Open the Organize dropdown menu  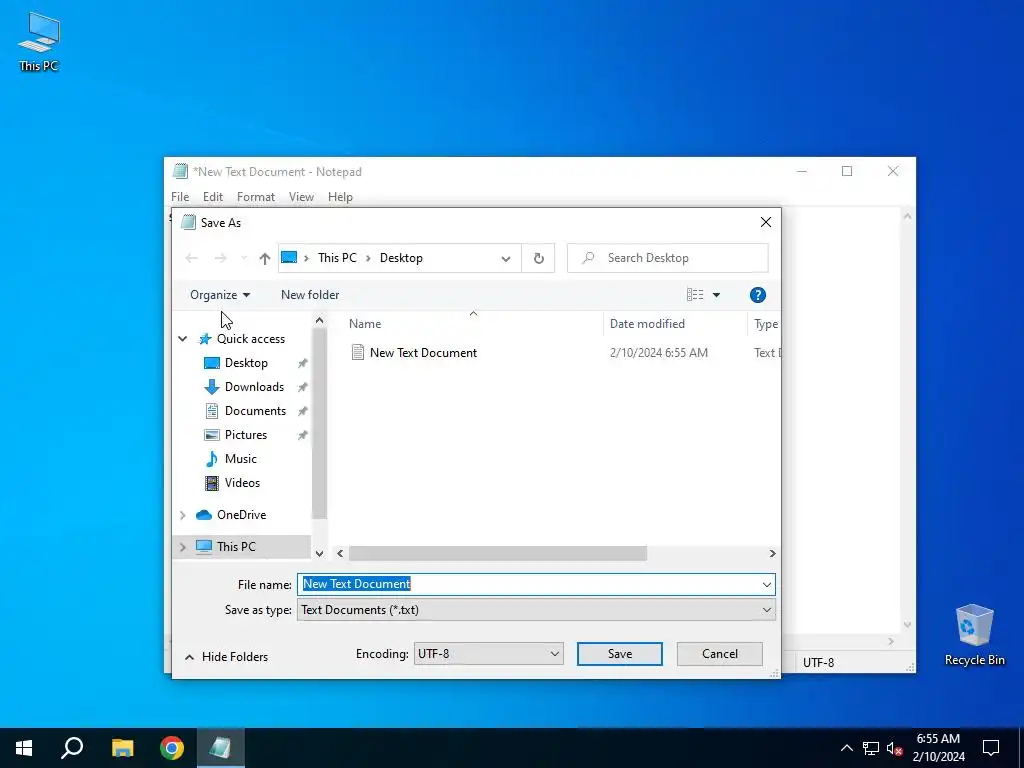point(219,295)
